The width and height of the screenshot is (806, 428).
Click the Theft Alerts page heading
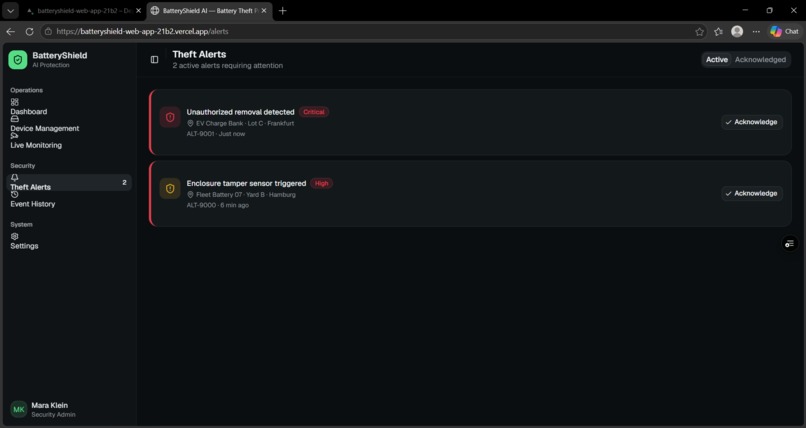(x=199, y=54)
